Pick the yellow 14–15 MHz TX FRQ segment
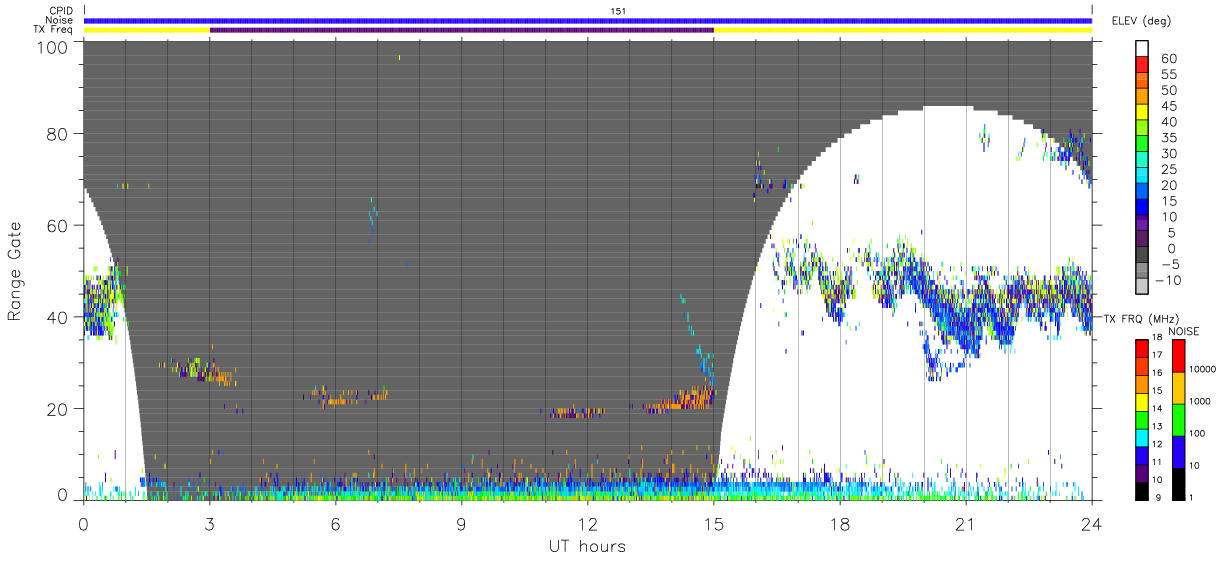The height and width of the screenshot is (567, 1228). (x=1141, y=401)
